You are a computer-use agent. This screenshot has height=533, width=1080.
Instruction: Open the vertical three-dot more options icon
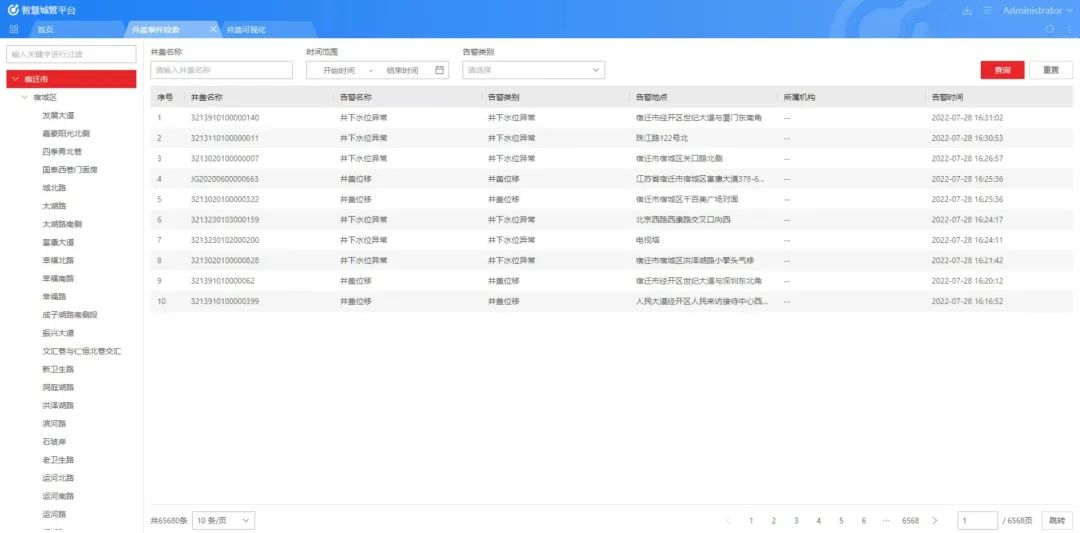click(1068, 29)
